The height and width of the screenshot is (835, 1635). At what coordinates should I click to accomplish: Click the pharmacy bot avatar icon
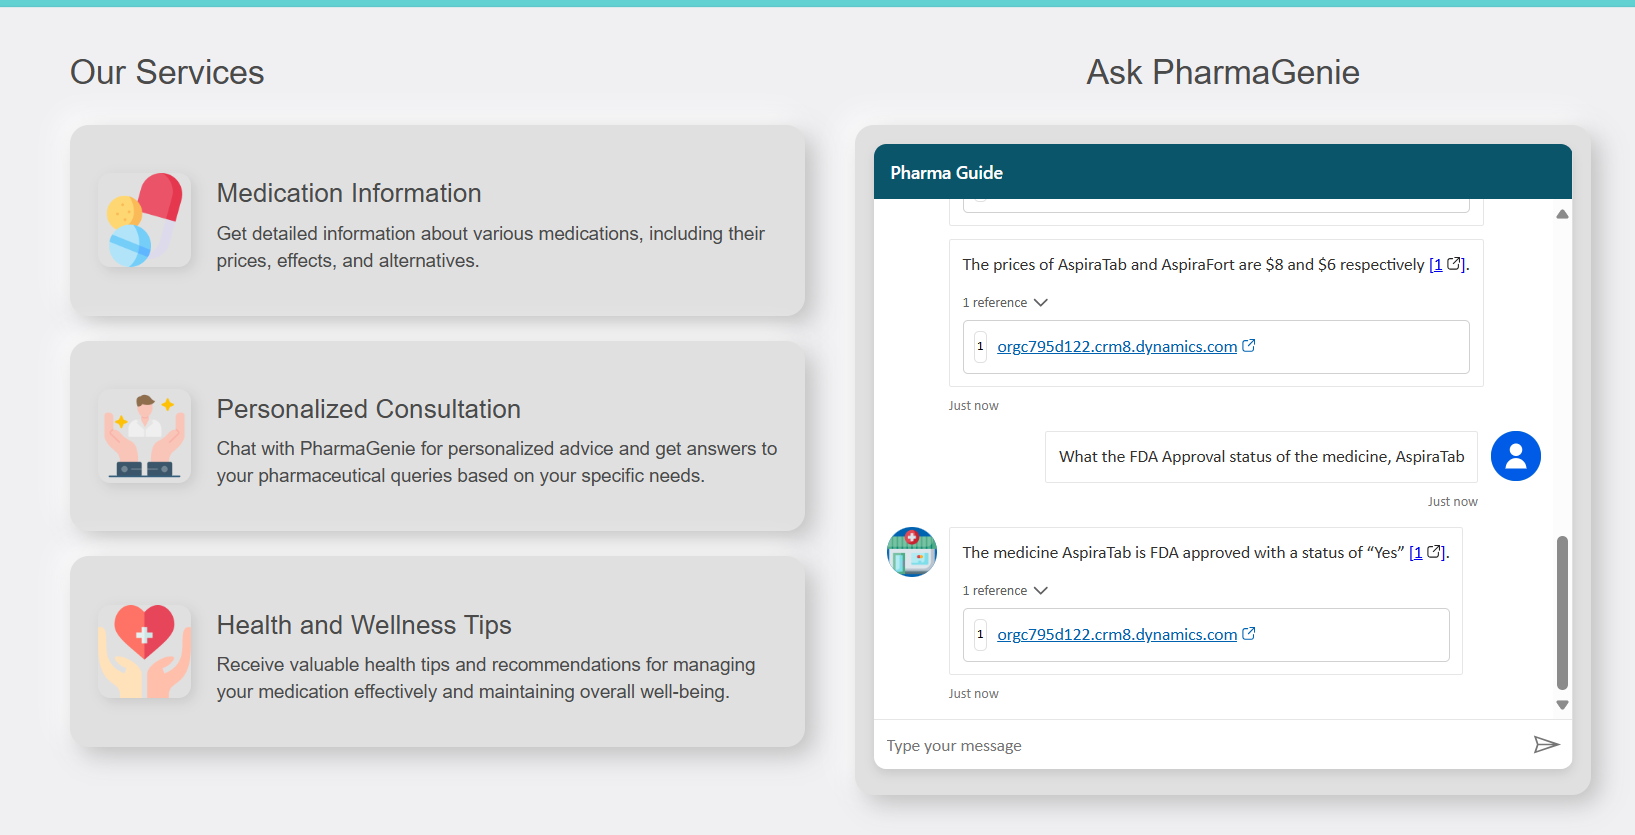911,551
